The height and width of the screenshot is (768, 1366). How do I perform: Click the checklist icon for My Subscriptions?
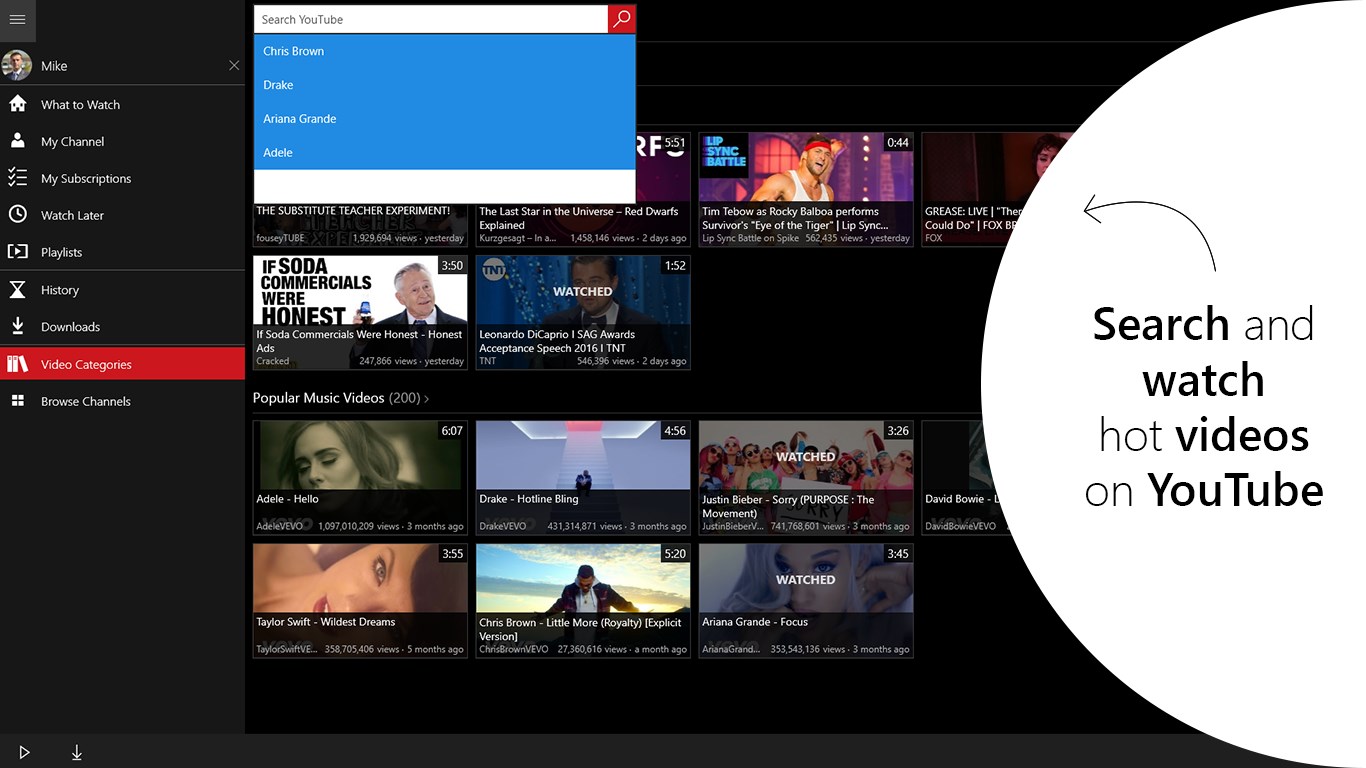point(17,178)
